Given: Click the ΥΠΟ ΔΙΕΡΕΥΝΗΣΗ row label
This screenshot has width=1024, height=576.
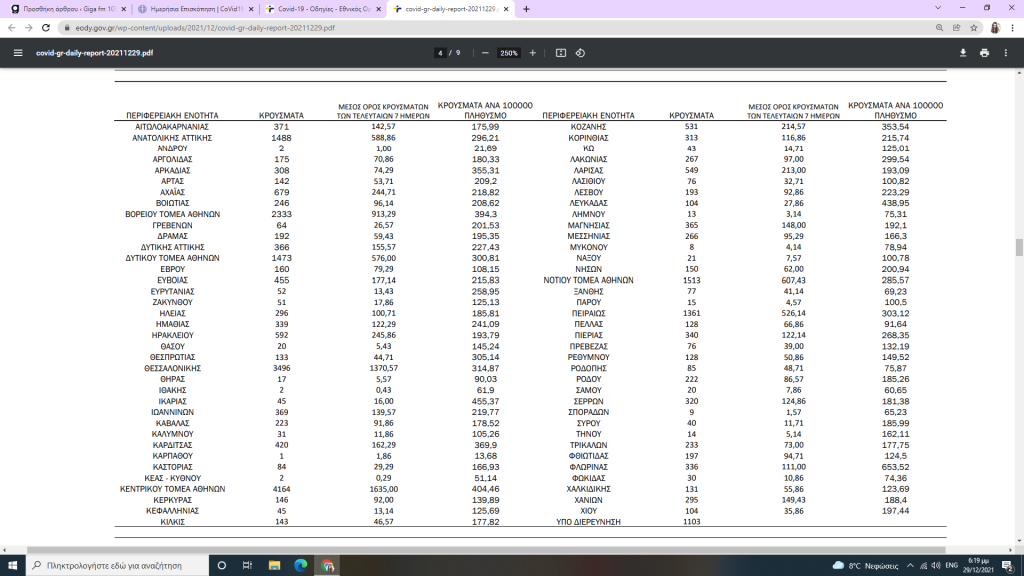Looking at the screenshot, I should coord(588,522).
